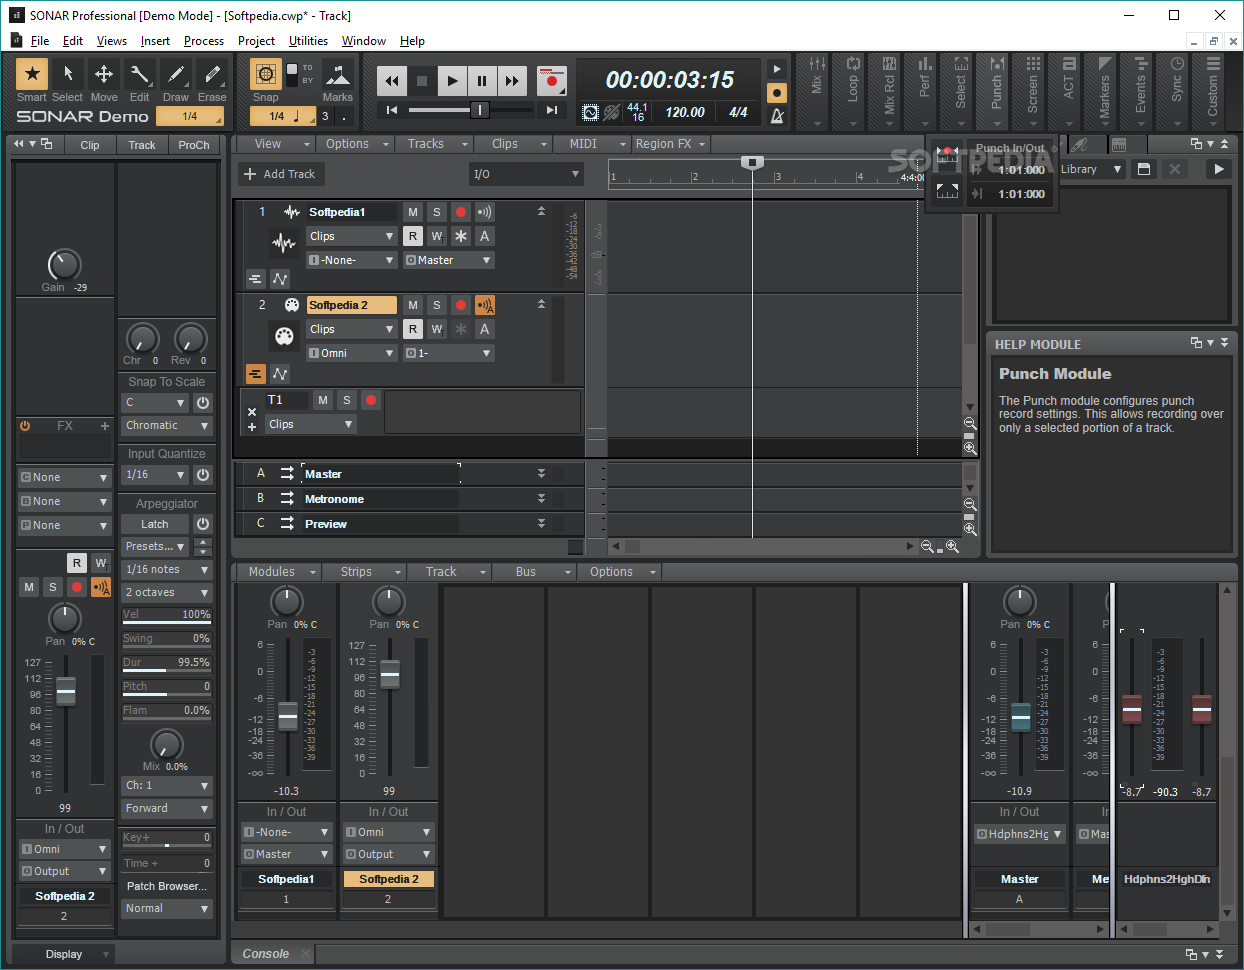1244x970 pixels.
Task: Open the console Strips menu
Action: click(365, 572)
